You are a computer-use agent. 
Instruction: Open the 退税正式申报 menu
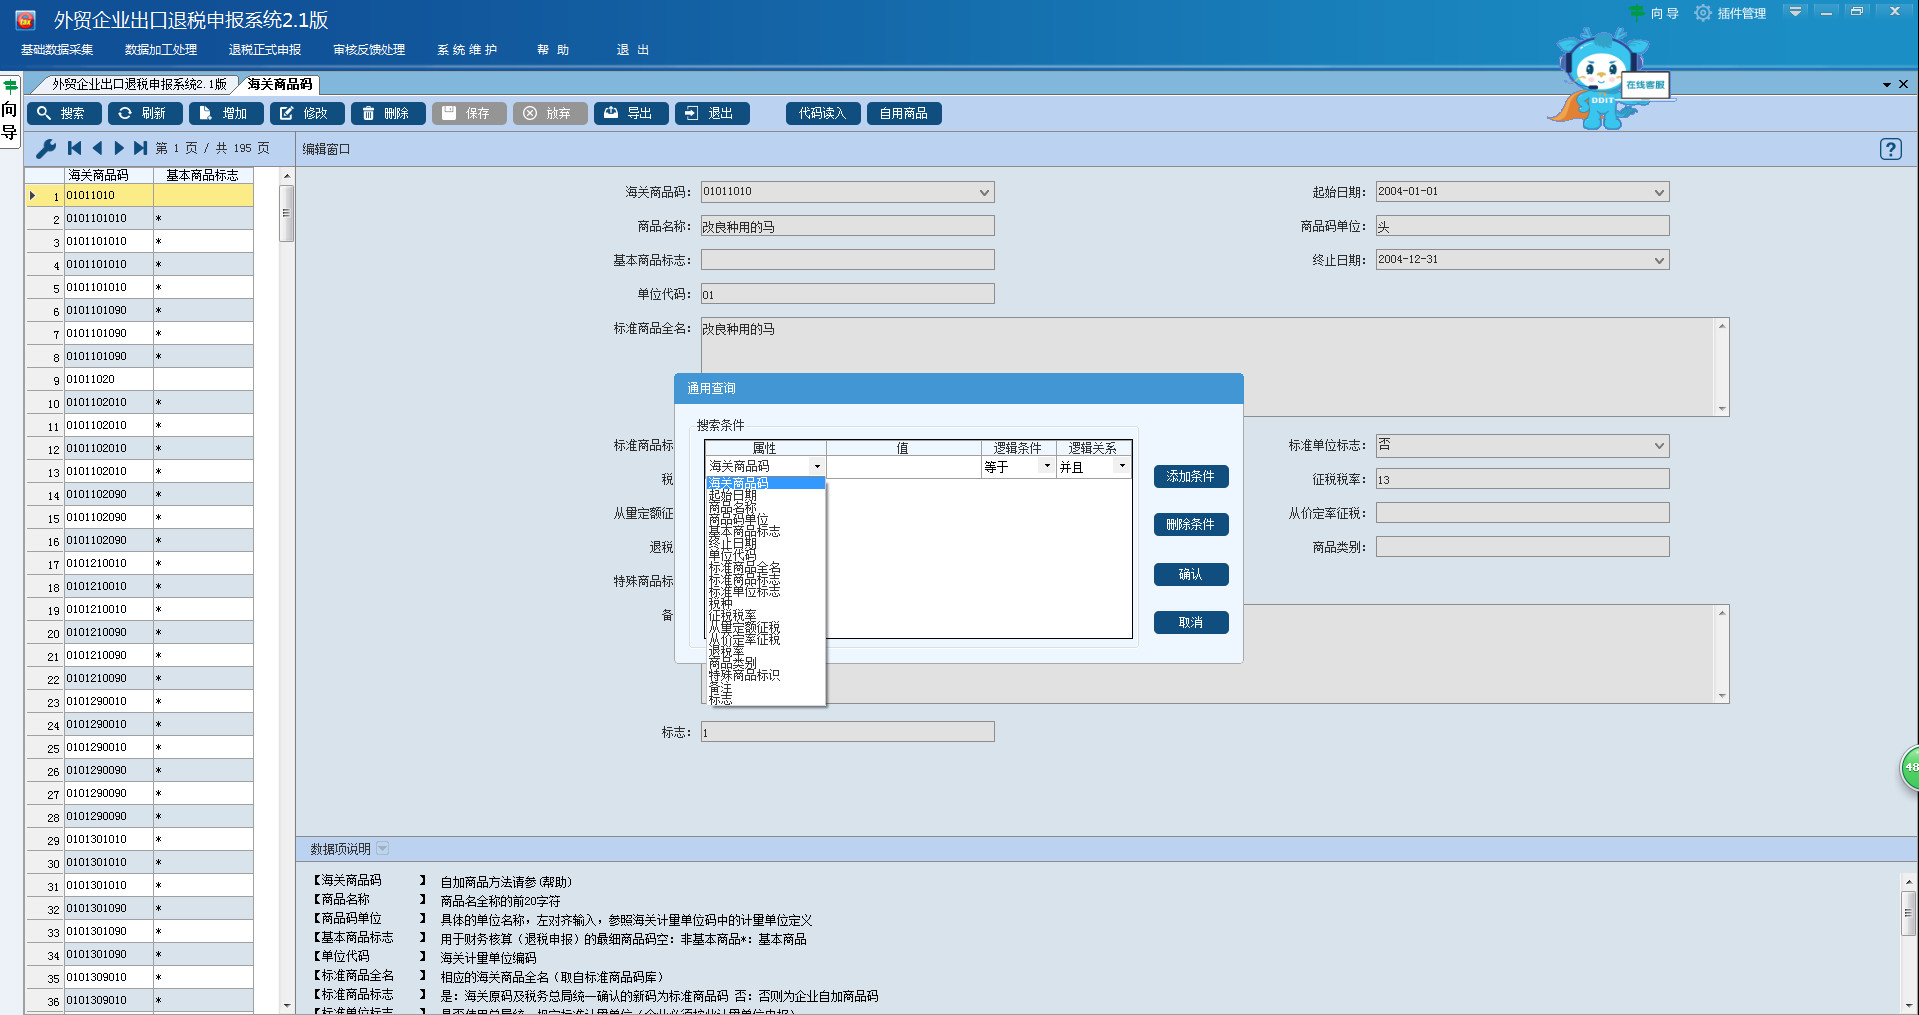coord(265,50)
